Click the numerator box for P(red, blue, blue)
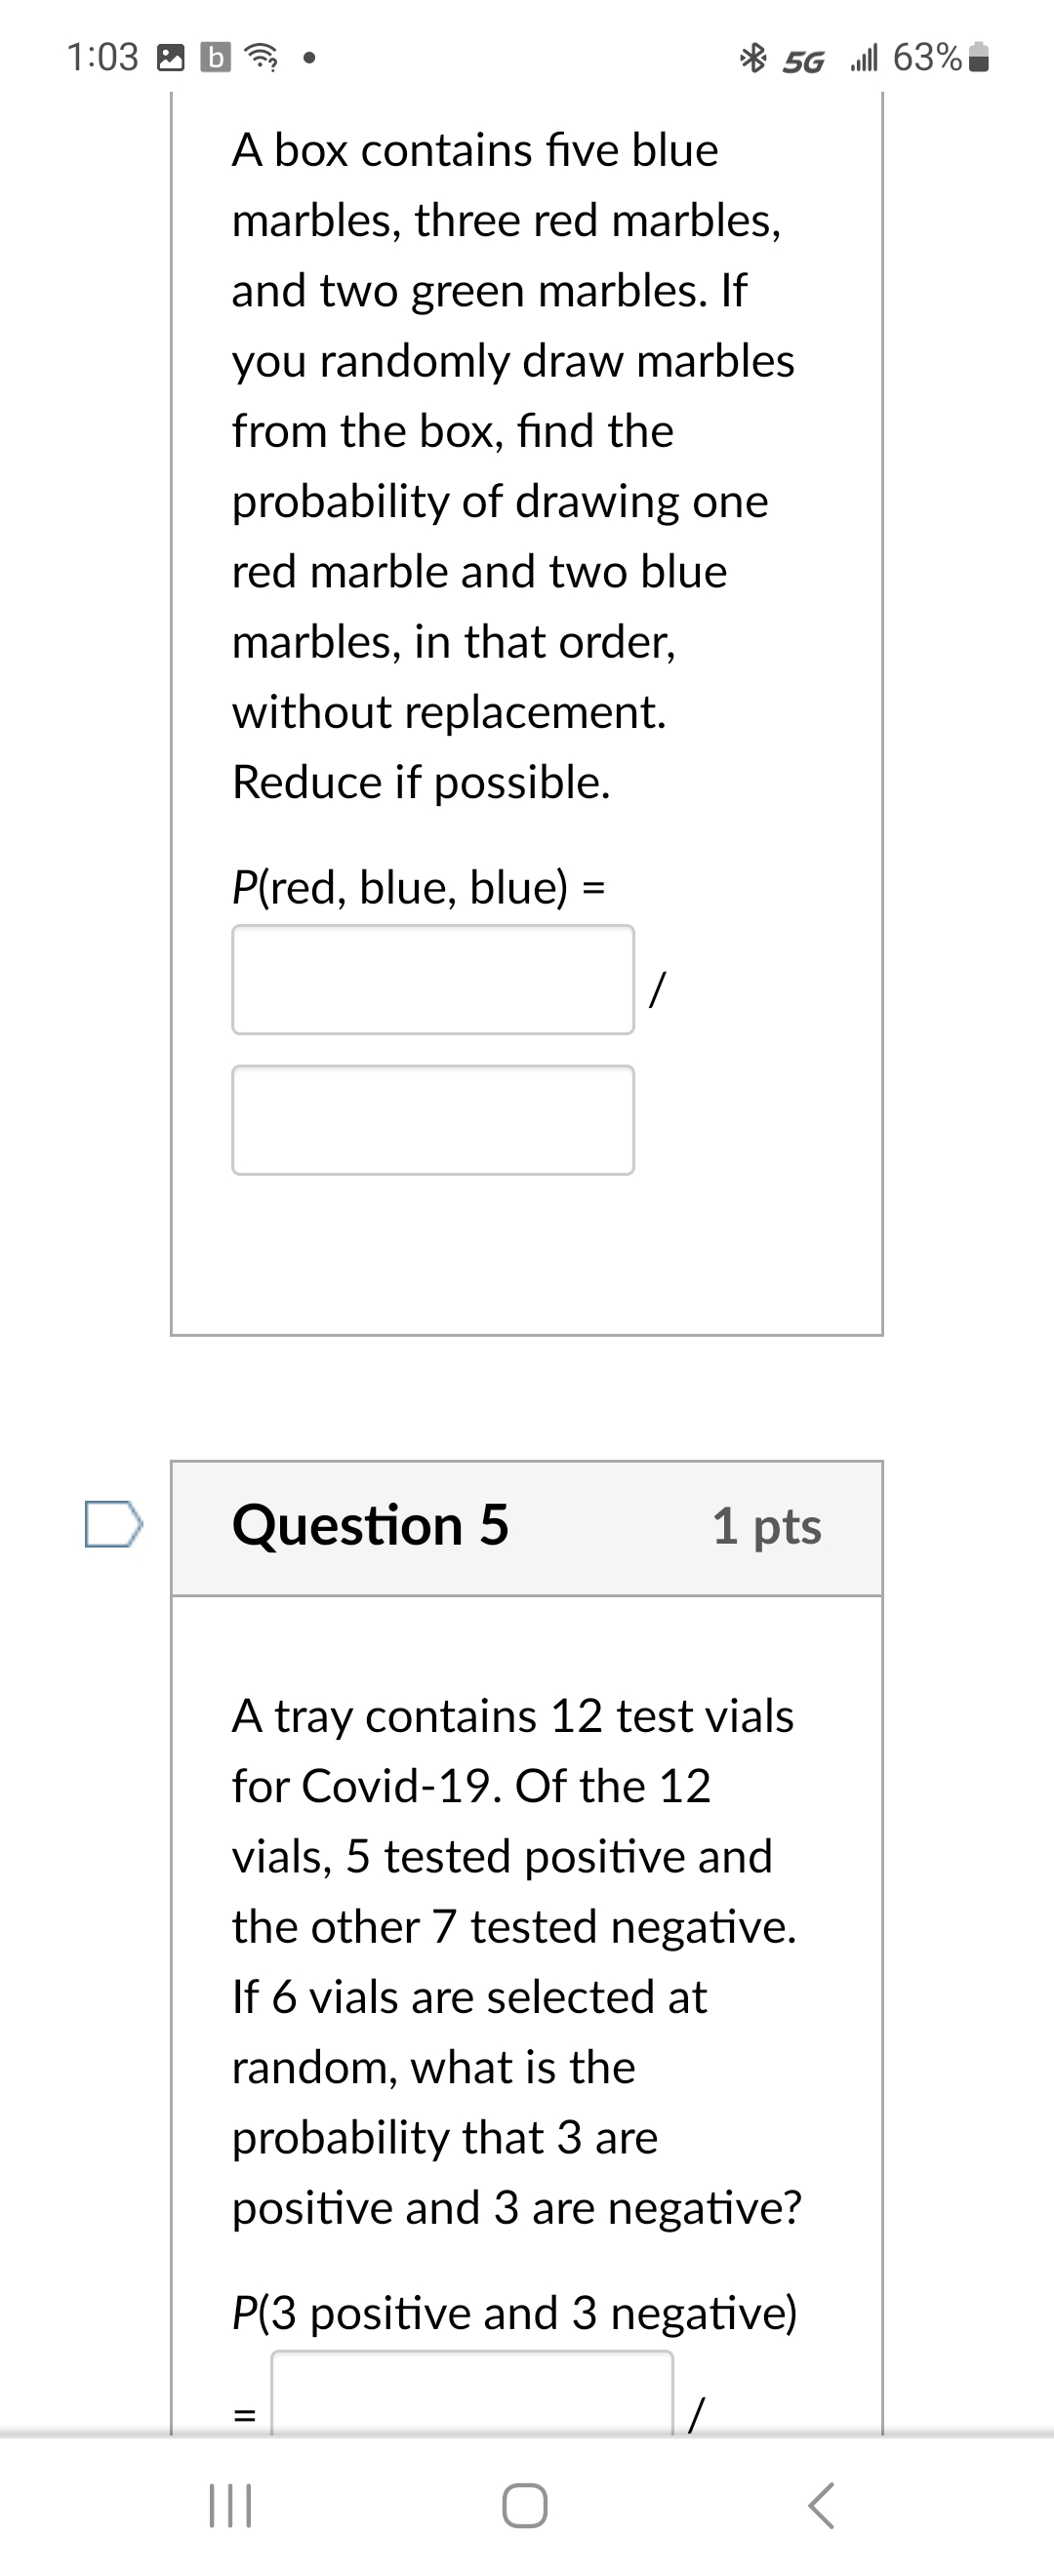The height and width of the screenshot is (2576, 1054). 432,980
